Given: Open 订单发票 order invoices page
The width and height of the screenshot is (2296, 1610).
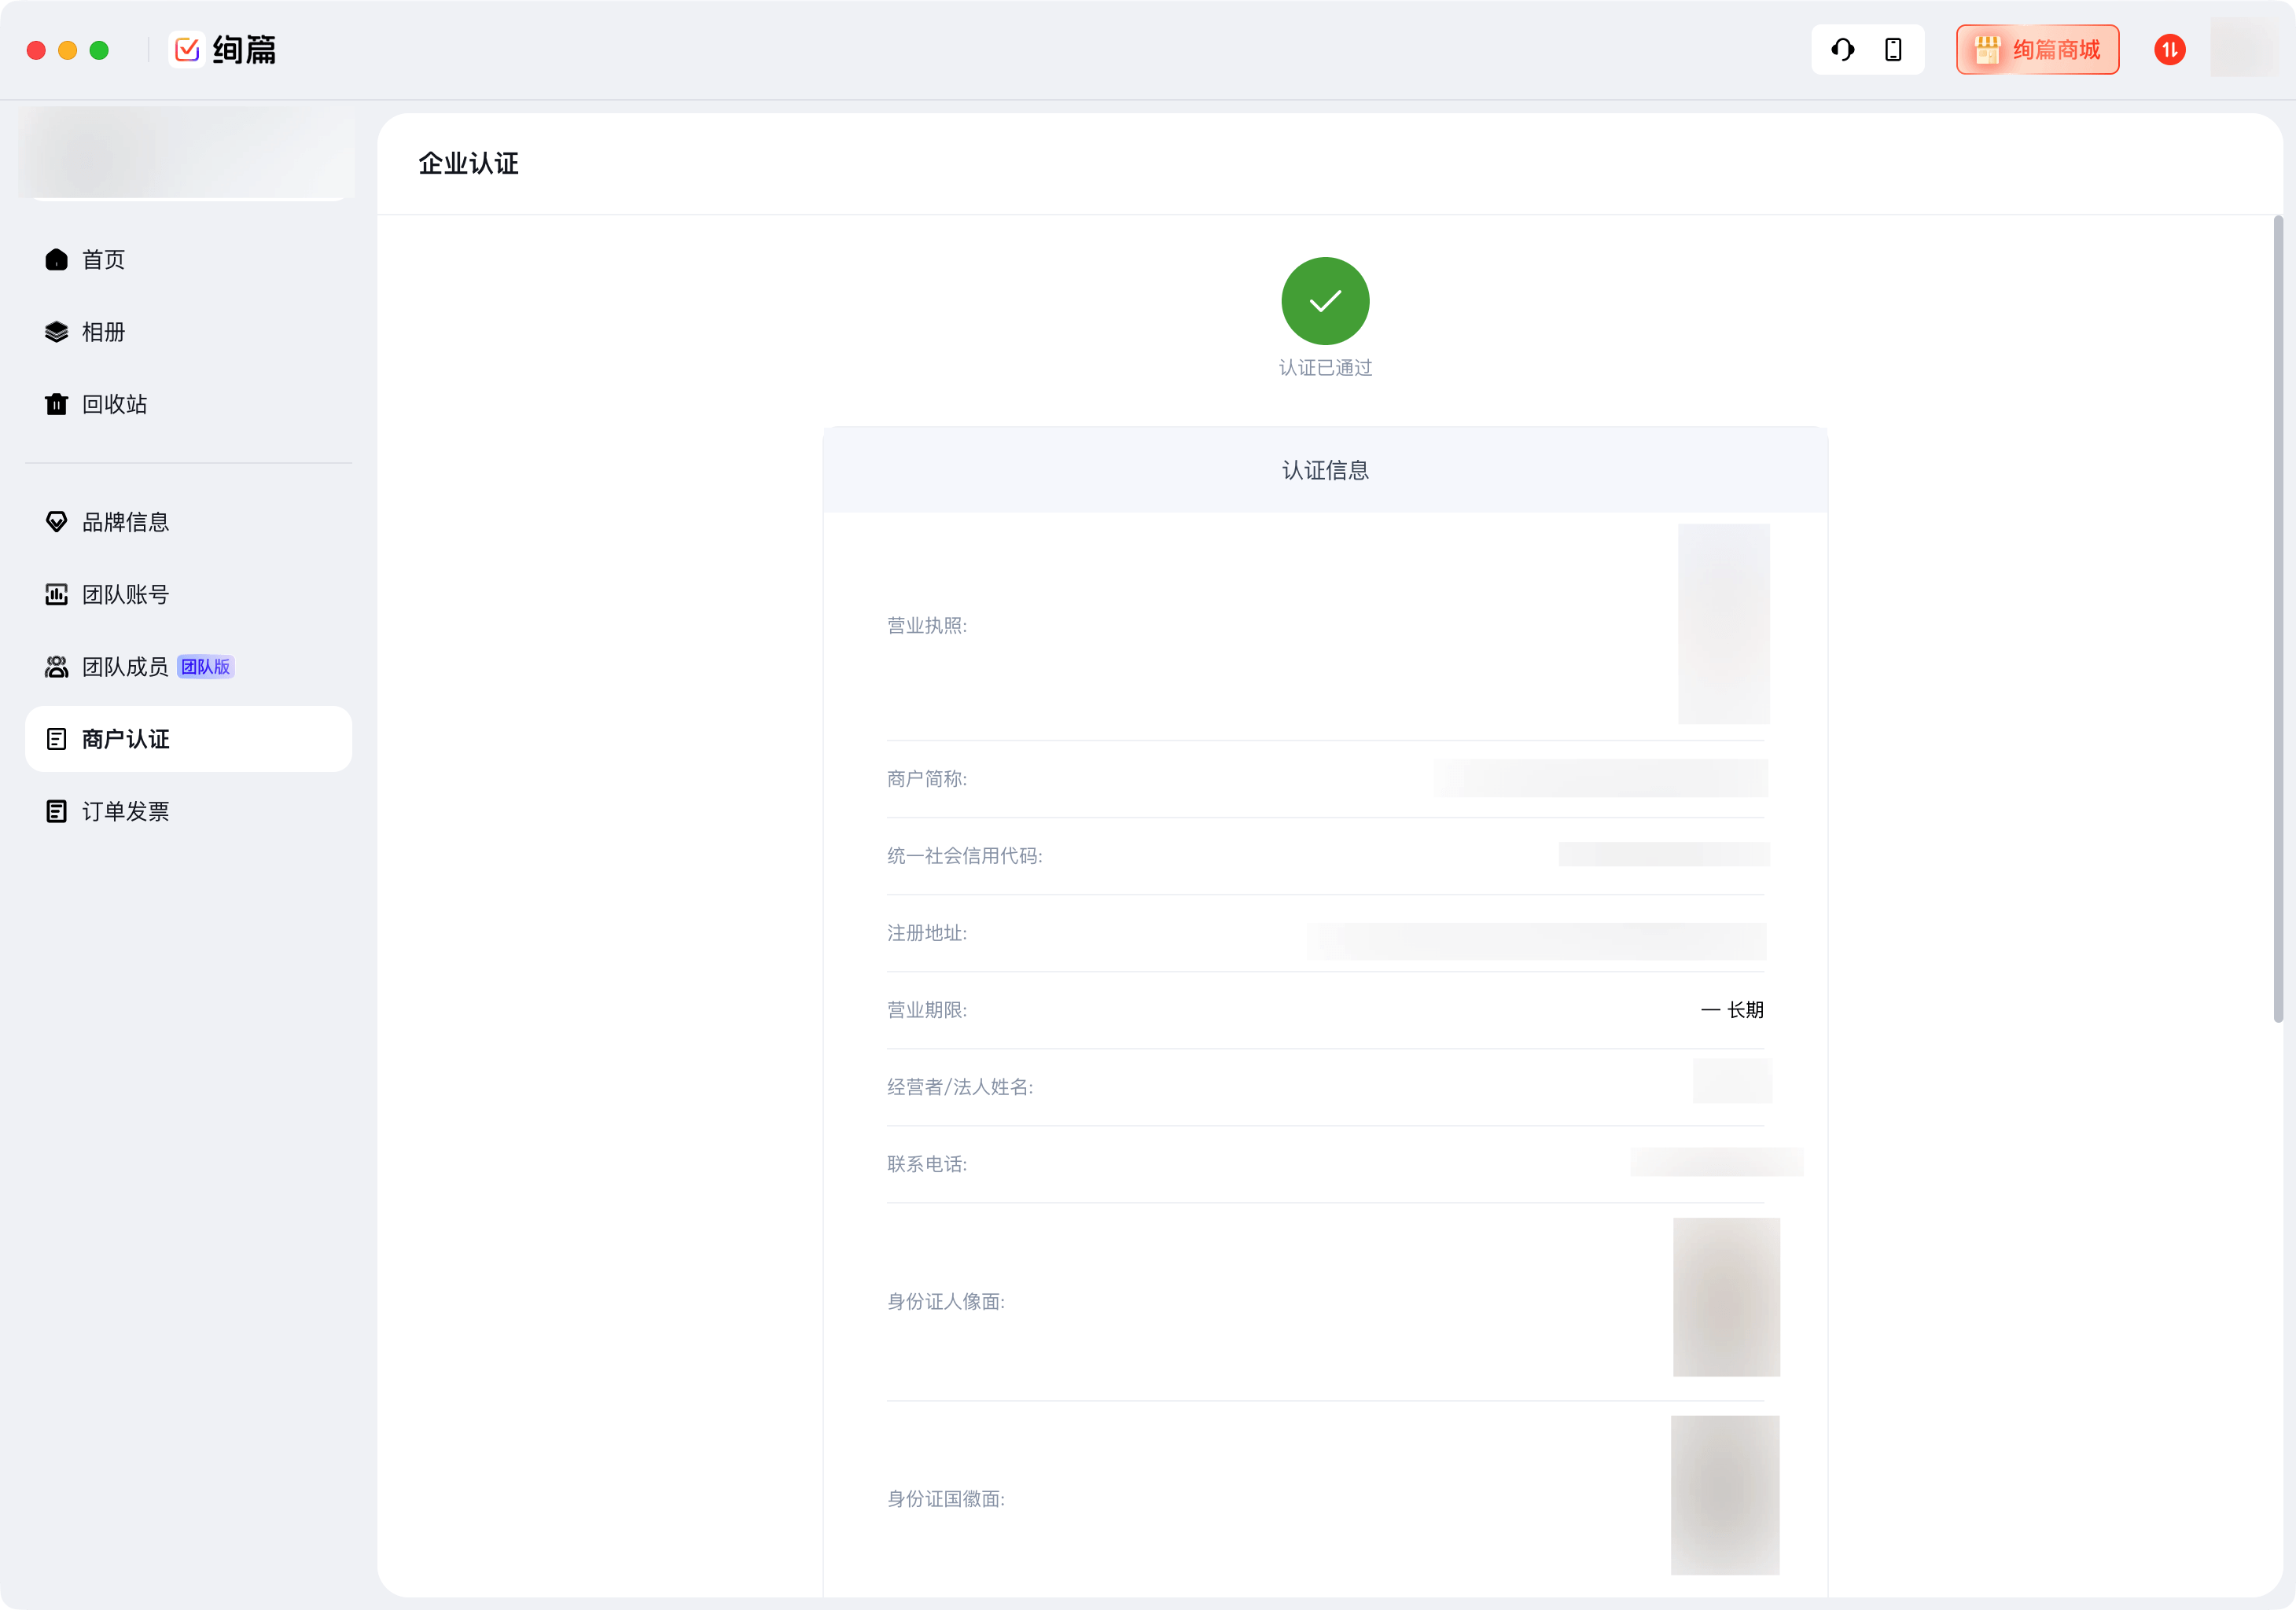Looking at the screenshot, I should [125, 812].
